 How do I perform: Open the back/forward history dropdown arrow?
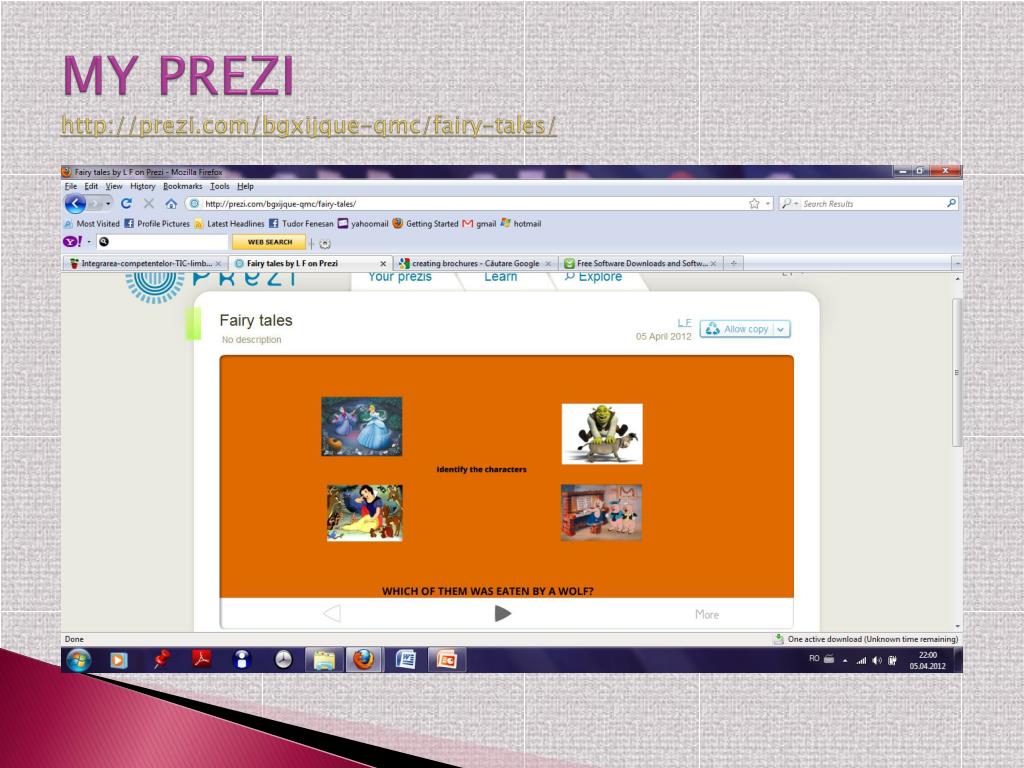click(x=108, y=204)
